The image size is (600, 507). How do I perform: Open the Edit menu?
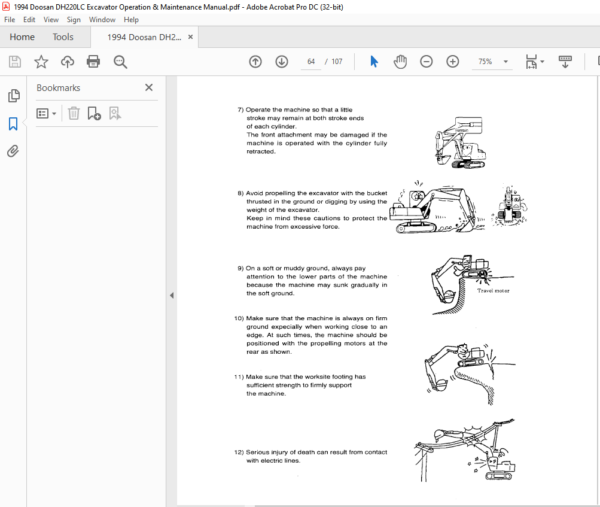(x=29, y=20)
